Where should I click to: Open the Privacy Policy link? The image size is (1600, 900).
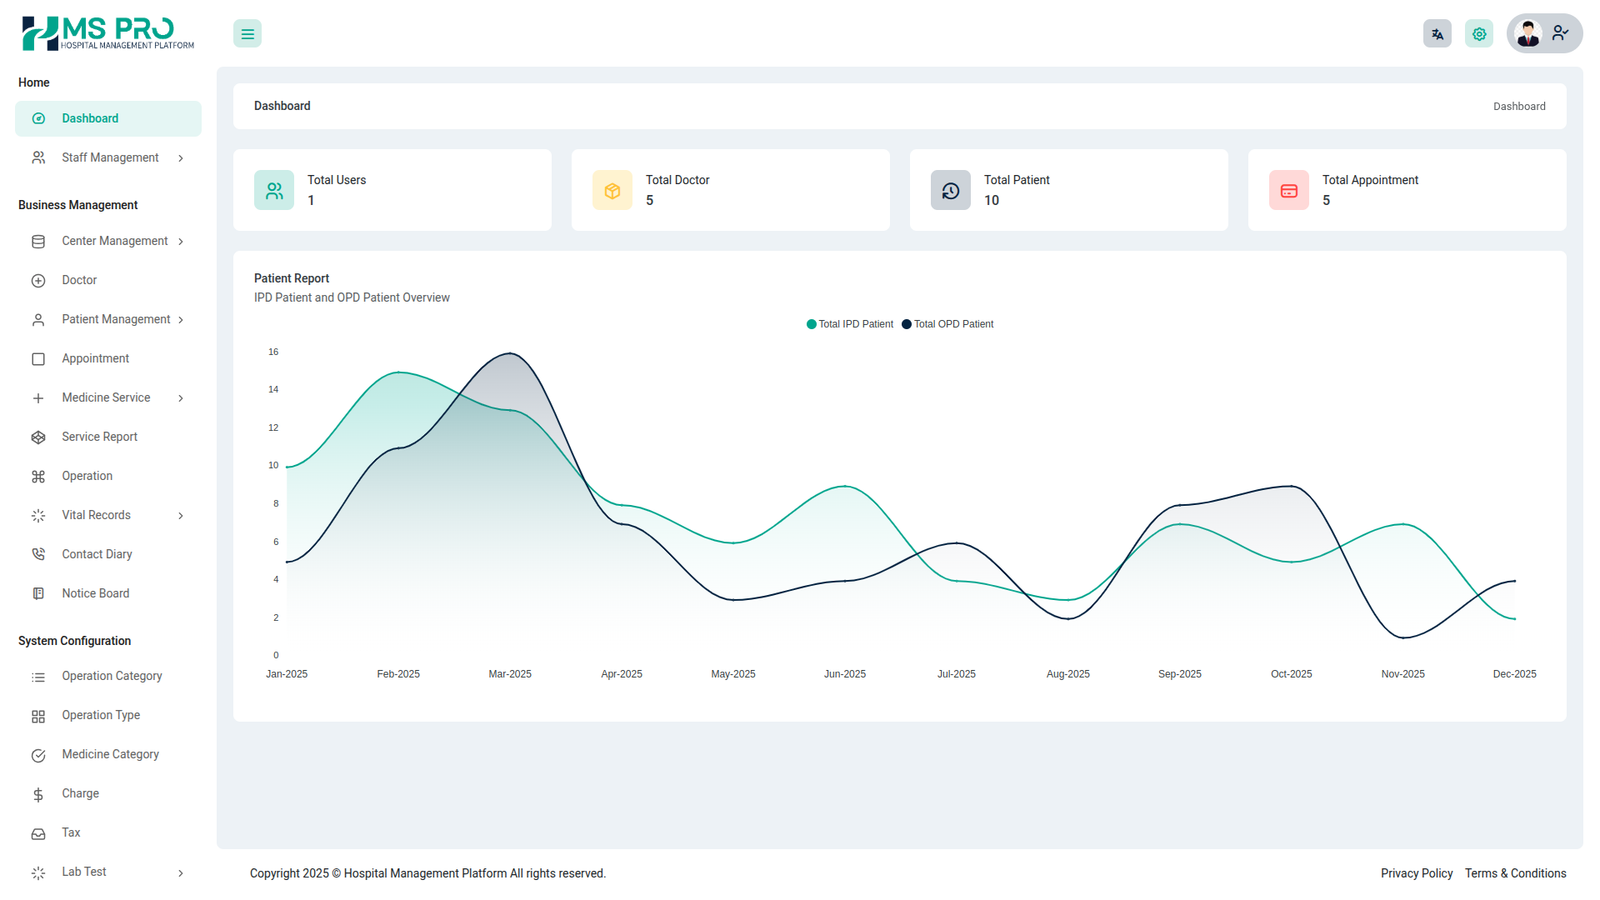click(1416, 874)
